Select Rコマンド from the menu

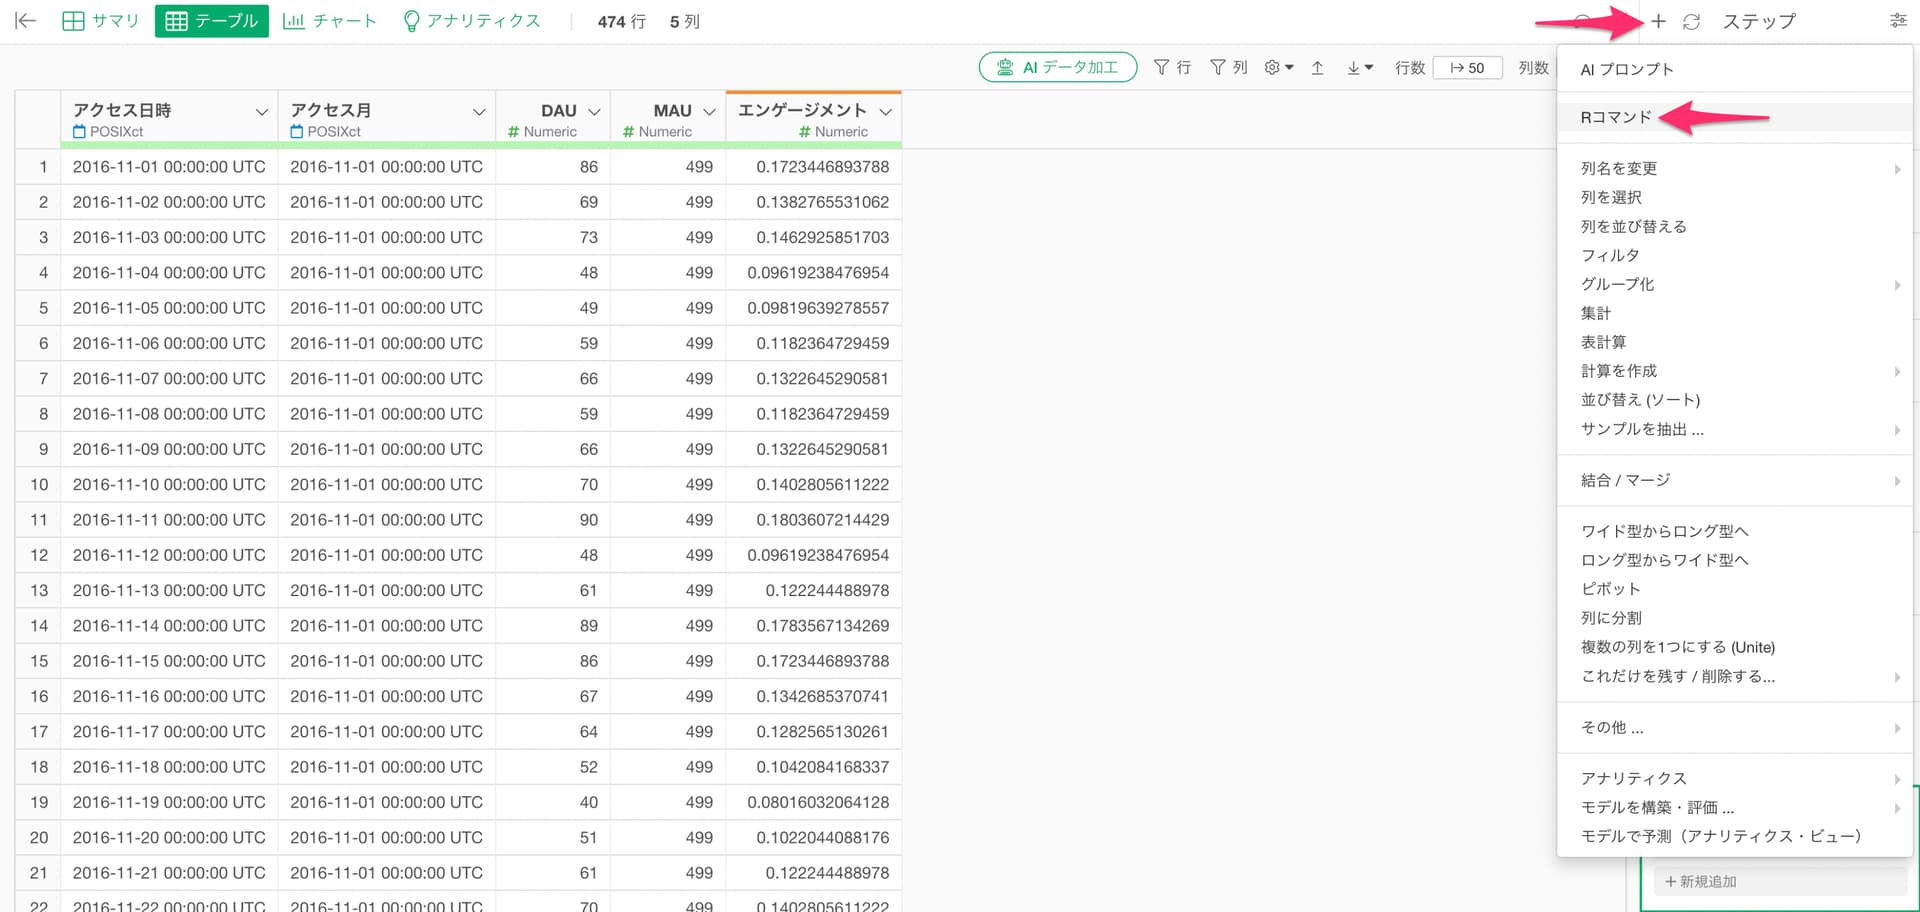click(x=1616, y=117)
